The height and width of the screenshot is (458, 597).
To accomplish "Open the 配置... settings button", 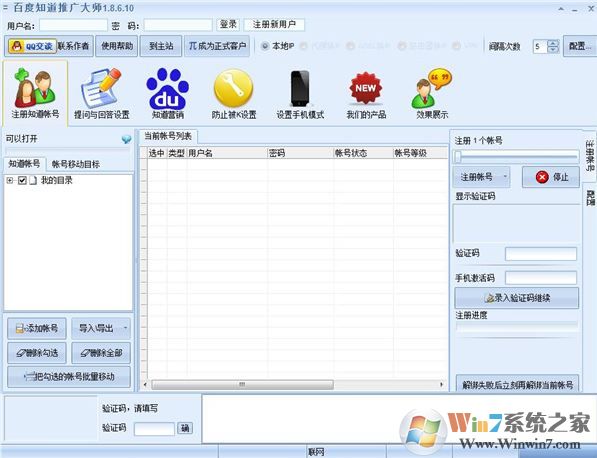I will [580, 46].
